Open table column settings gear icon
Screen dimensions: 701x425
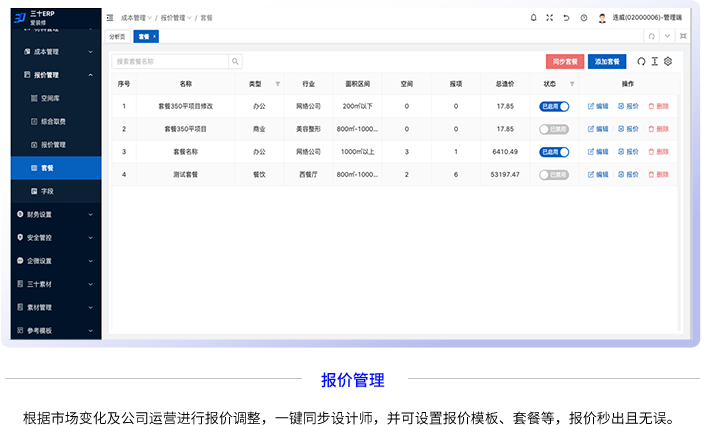[668, 61]
